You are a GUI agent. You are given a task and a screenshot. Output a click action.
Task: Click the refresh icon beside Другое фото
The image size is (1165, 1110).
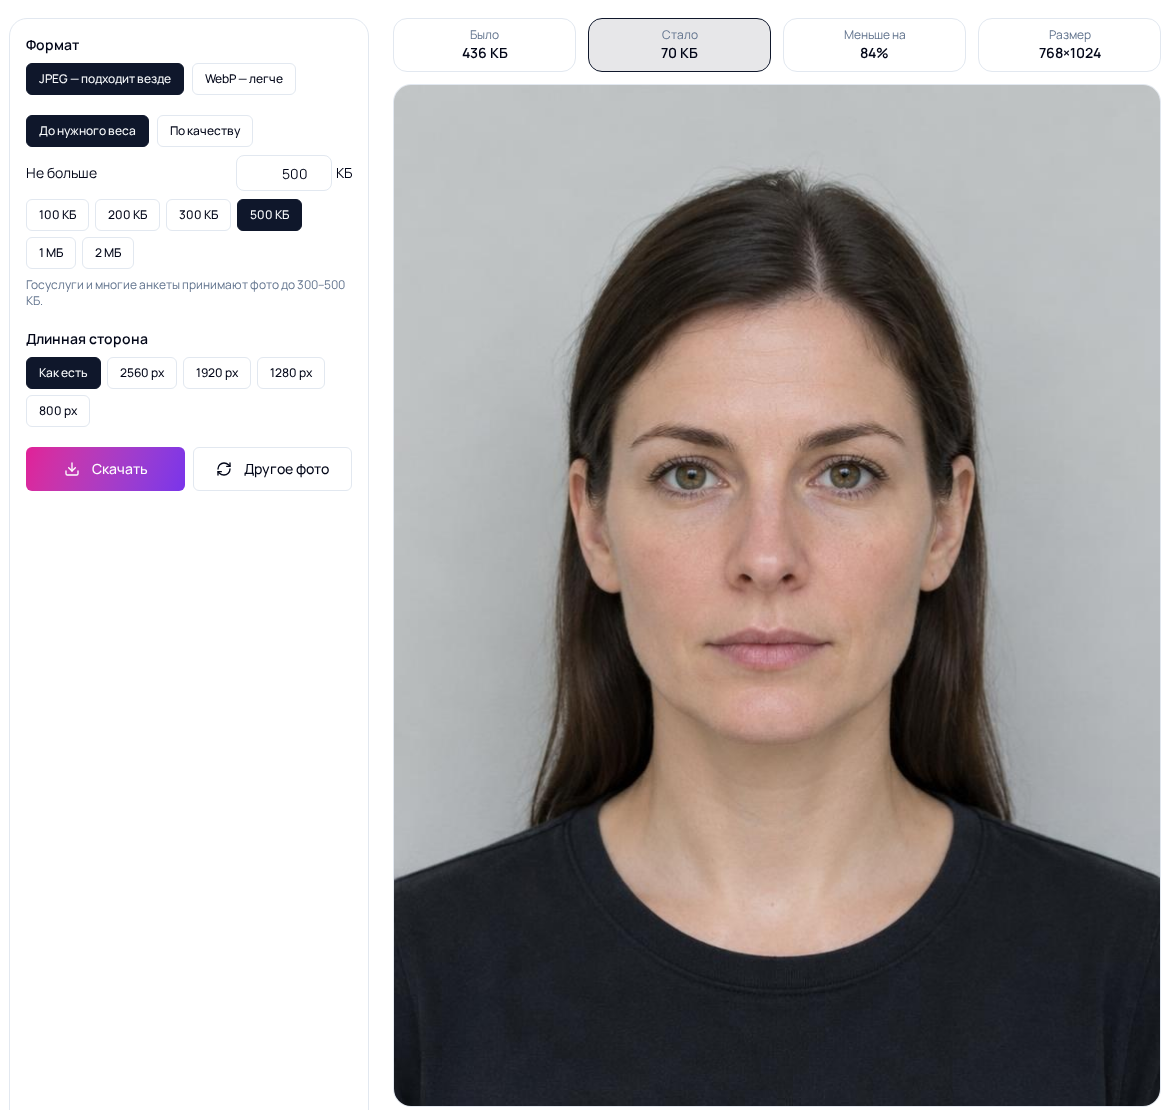pyautogui.click(x=224, y=469)
